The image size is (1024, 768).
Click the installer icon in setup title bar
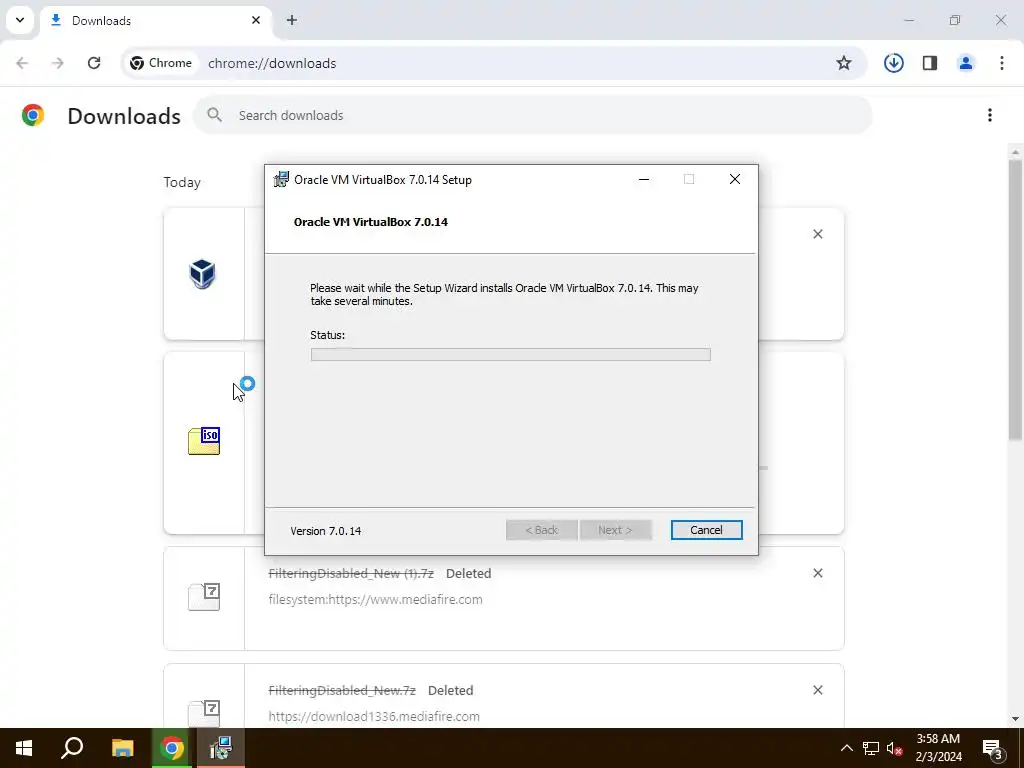click(x=281, y=180)
